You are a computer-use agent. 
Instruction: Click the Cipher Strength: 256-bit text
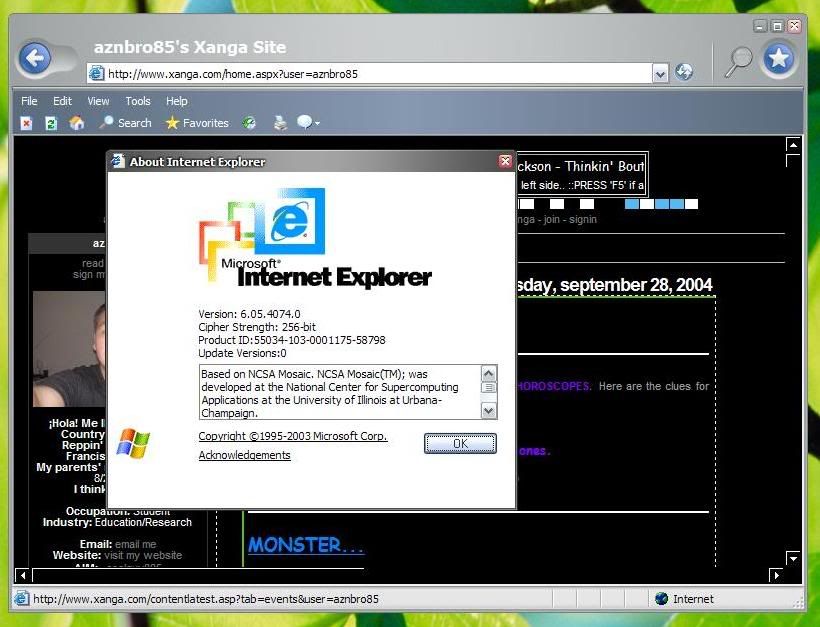pos(257,327)
